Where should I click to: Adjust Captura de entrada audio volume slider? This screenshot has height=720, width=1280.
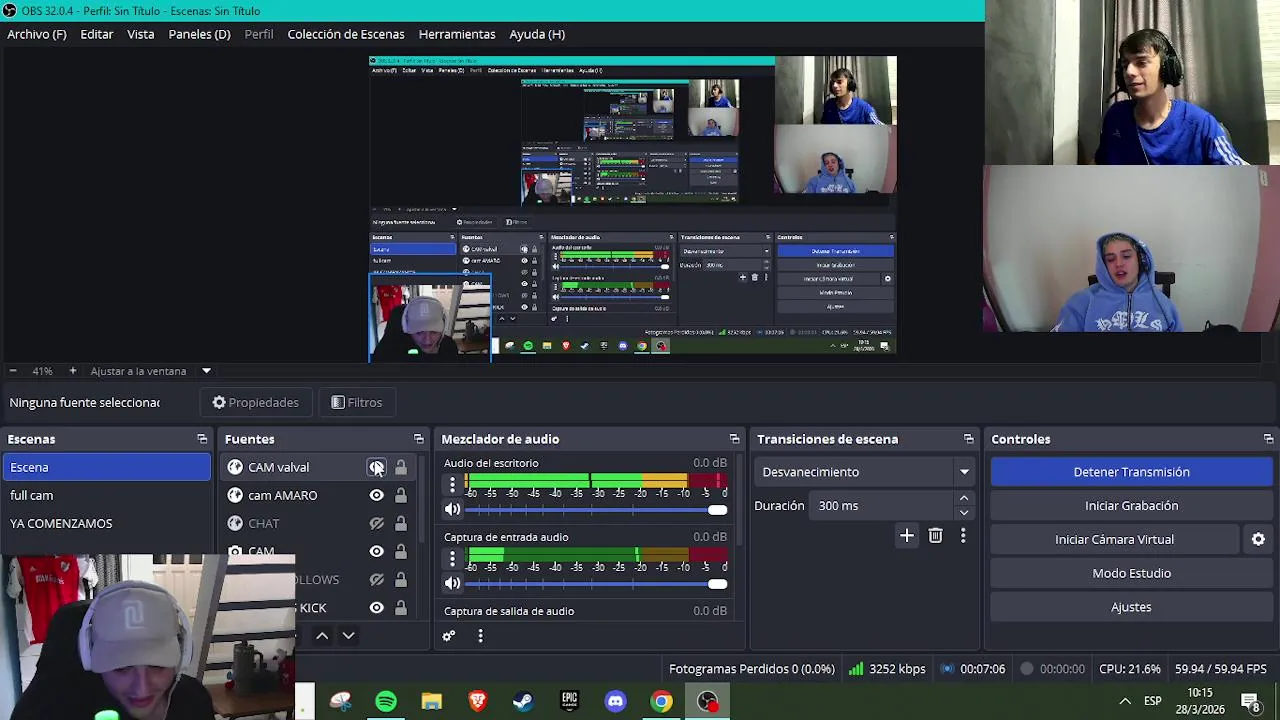tap(596, 583)
